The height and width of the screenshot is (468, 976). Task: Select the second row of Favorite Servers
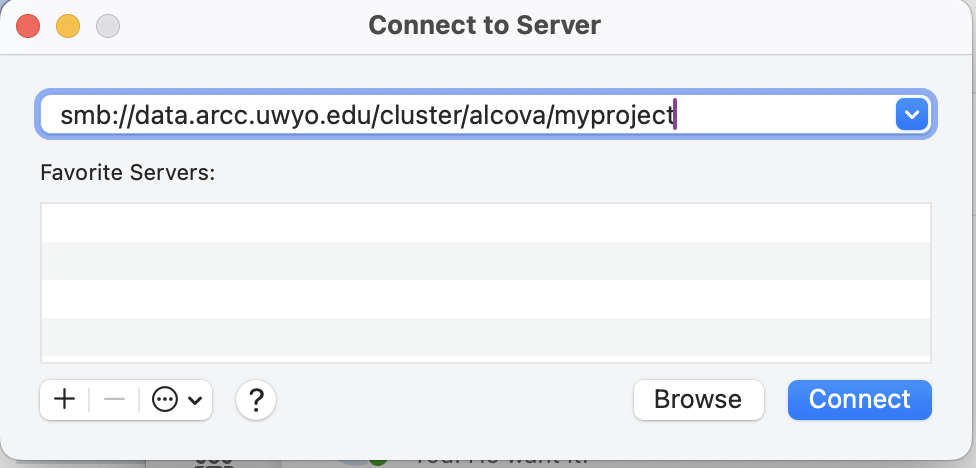[486, 260]
